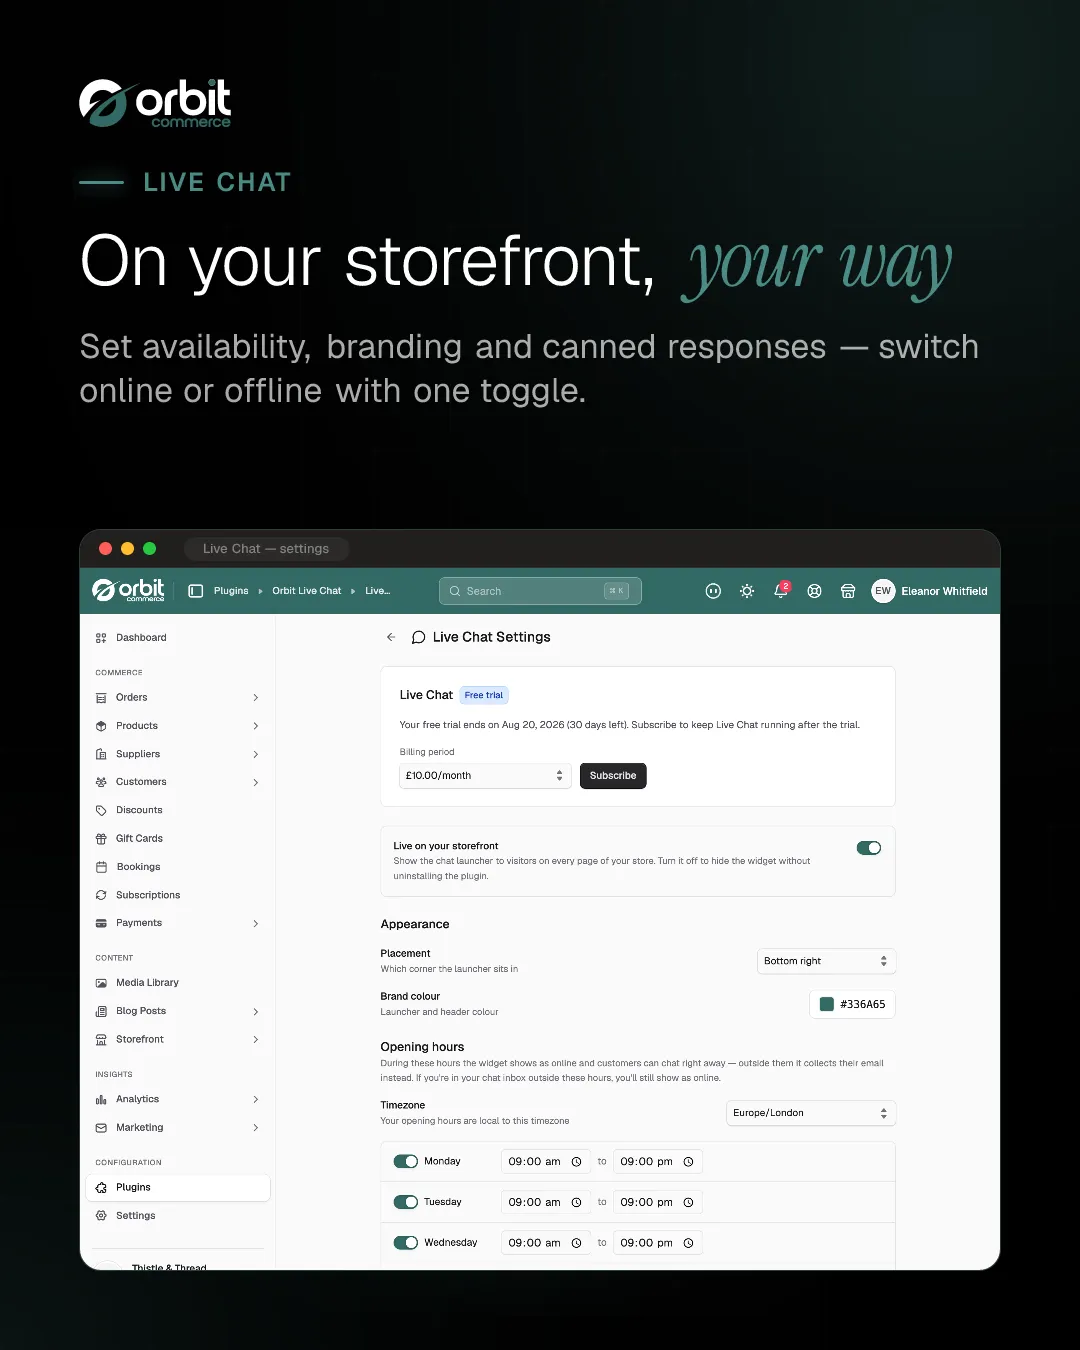
Task: Click Eleanor Whitfield user name
Action: point(944,591)
